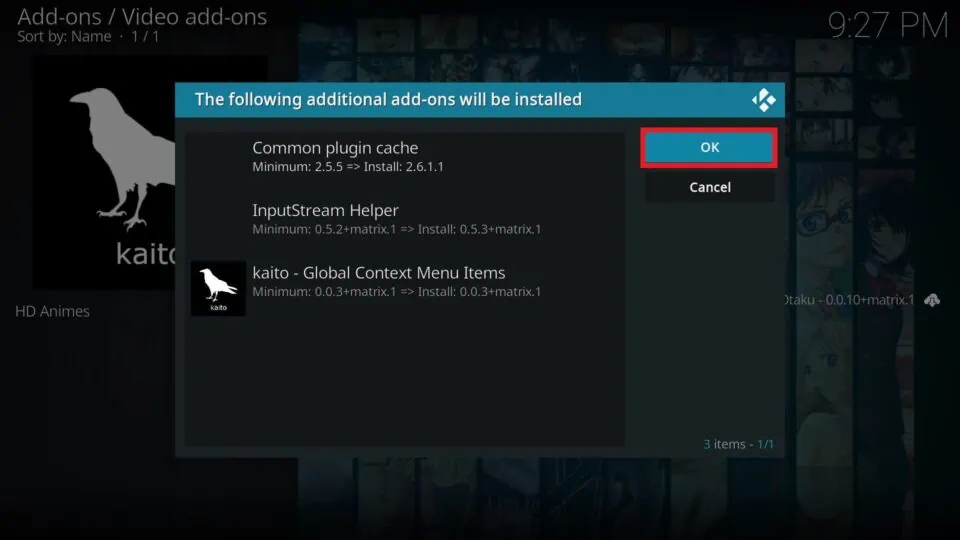Click the dialog title about additional add-ons
The width and height of the screenshot is (960, 540).
(x=388, y=99)
